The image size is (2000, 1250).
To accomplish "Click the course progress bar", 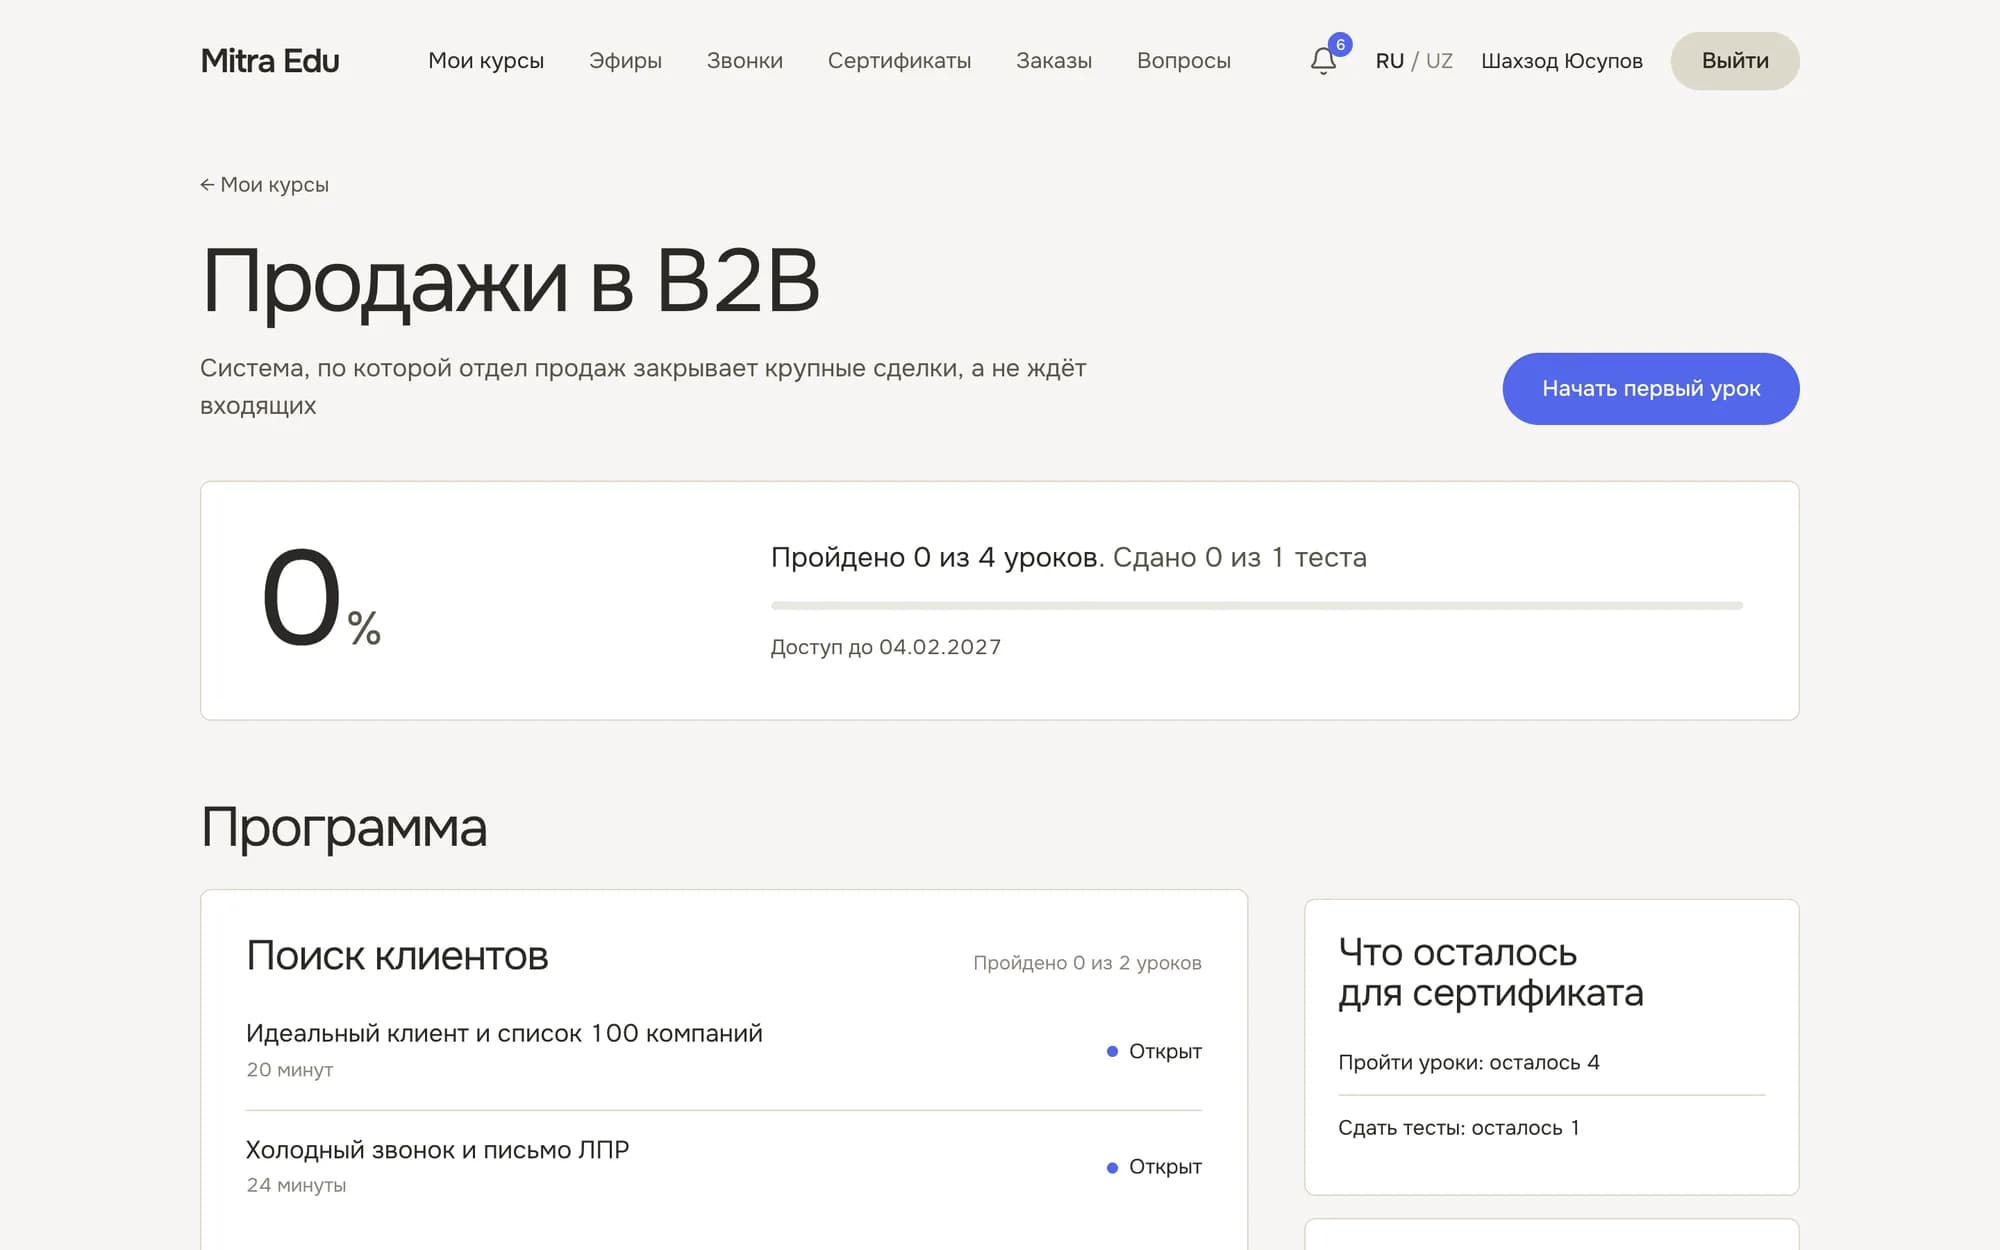I will click(1257, 605).
